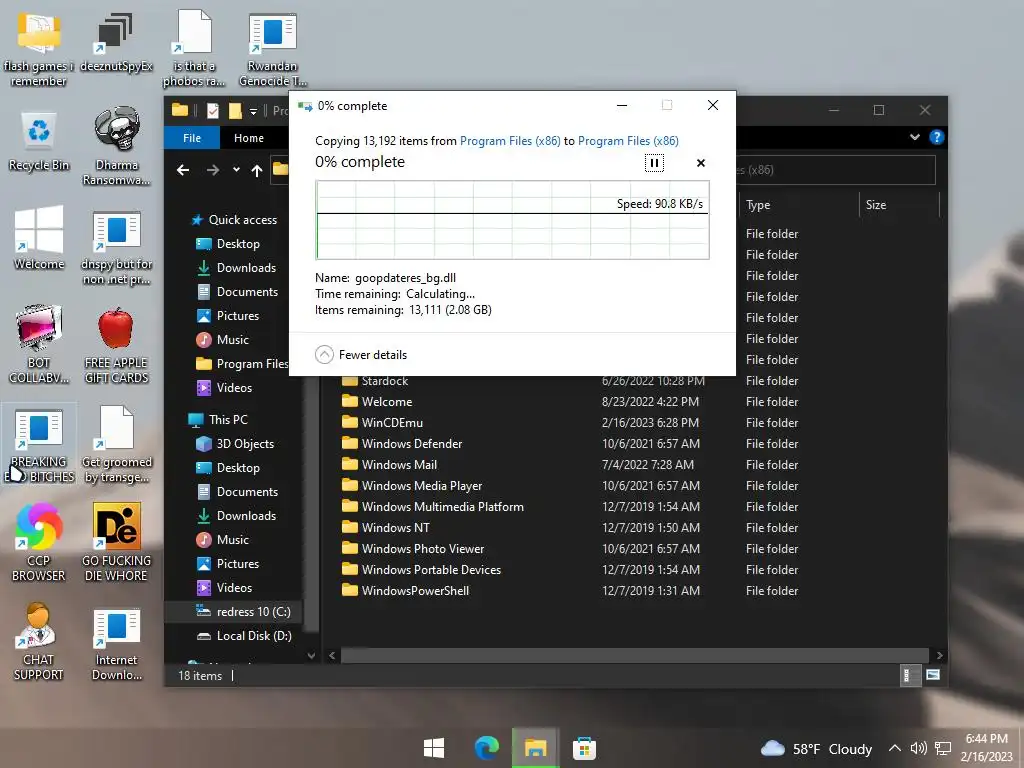Switch to large icons view in status bar
Screen dimensions: 1024x768
coord(933,675)
